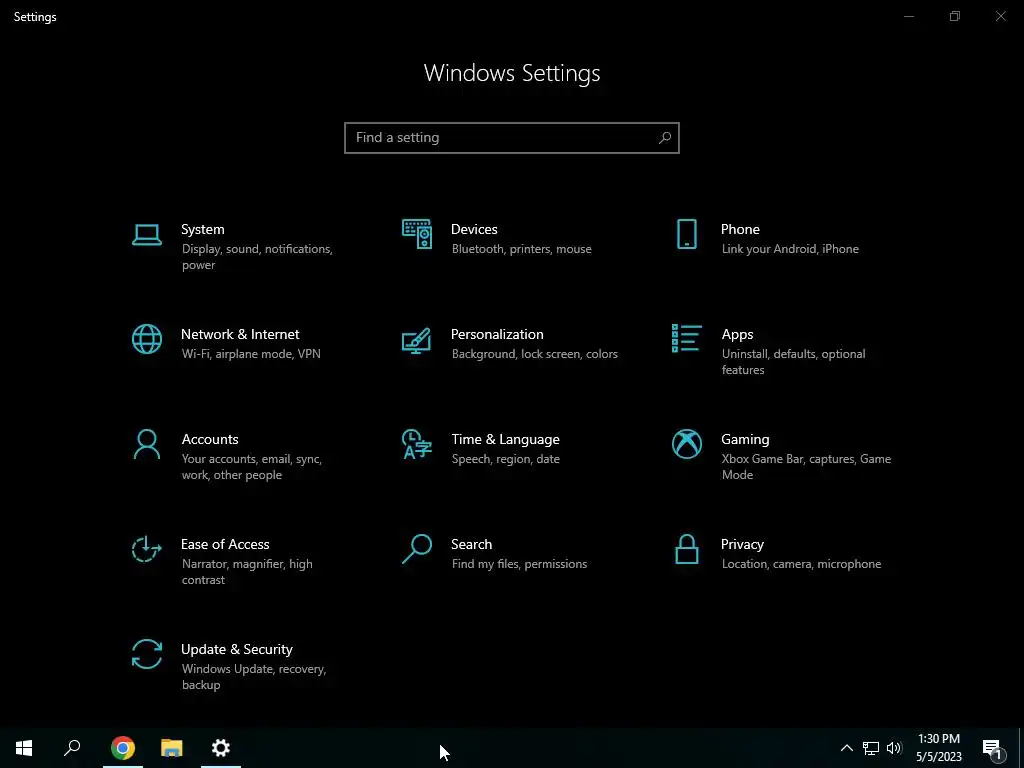Image resolution: width=1024 pixels, height=768 pixels.
Task: Open the Action Center notification icon
Action: tap(993, 748)
